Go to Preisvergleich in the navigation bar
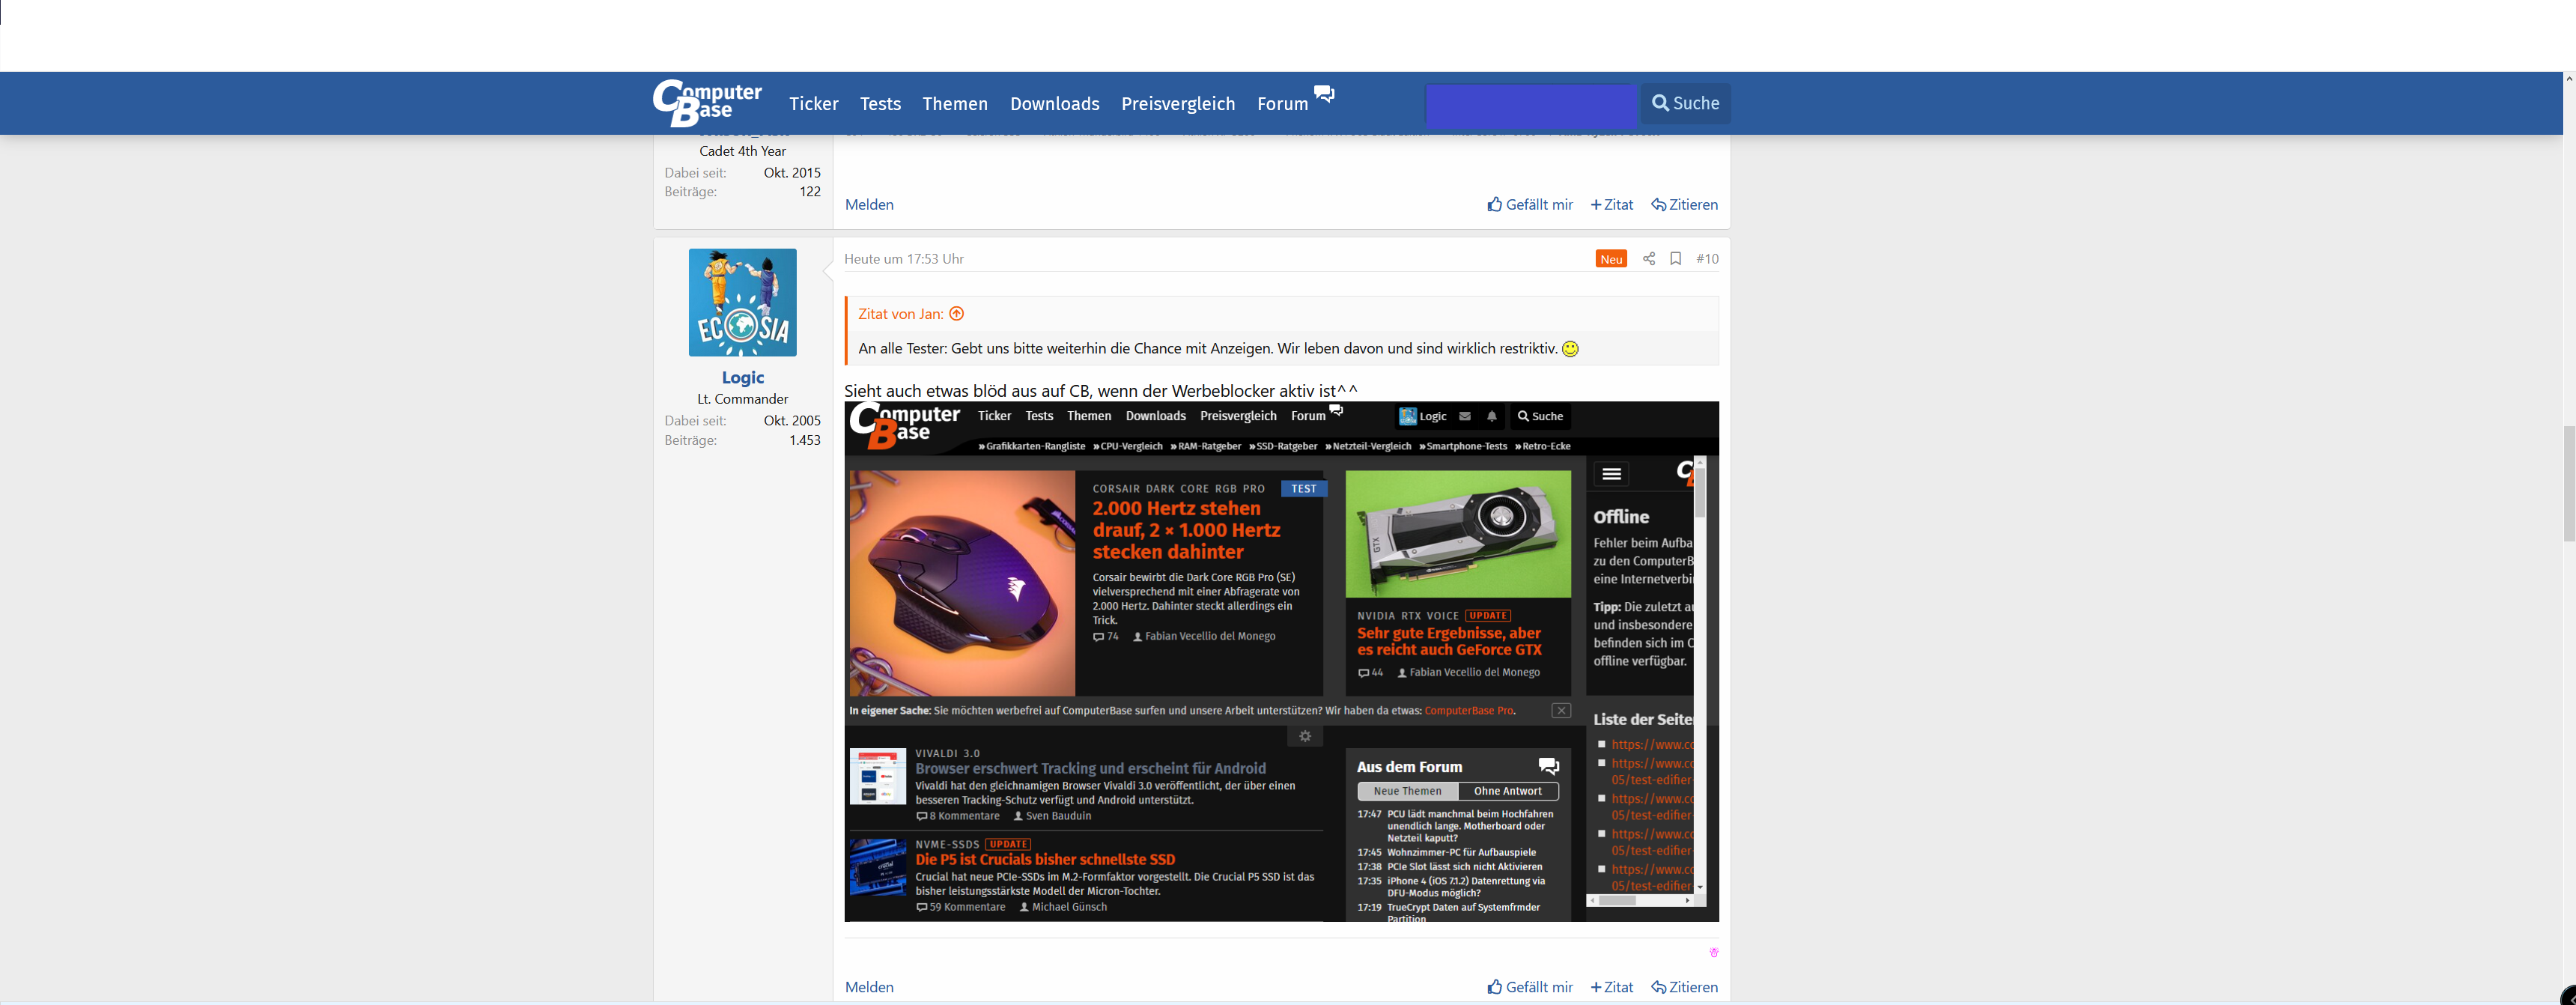The height and width of the screenshot is (1005, 2576). coord(1177,103)
